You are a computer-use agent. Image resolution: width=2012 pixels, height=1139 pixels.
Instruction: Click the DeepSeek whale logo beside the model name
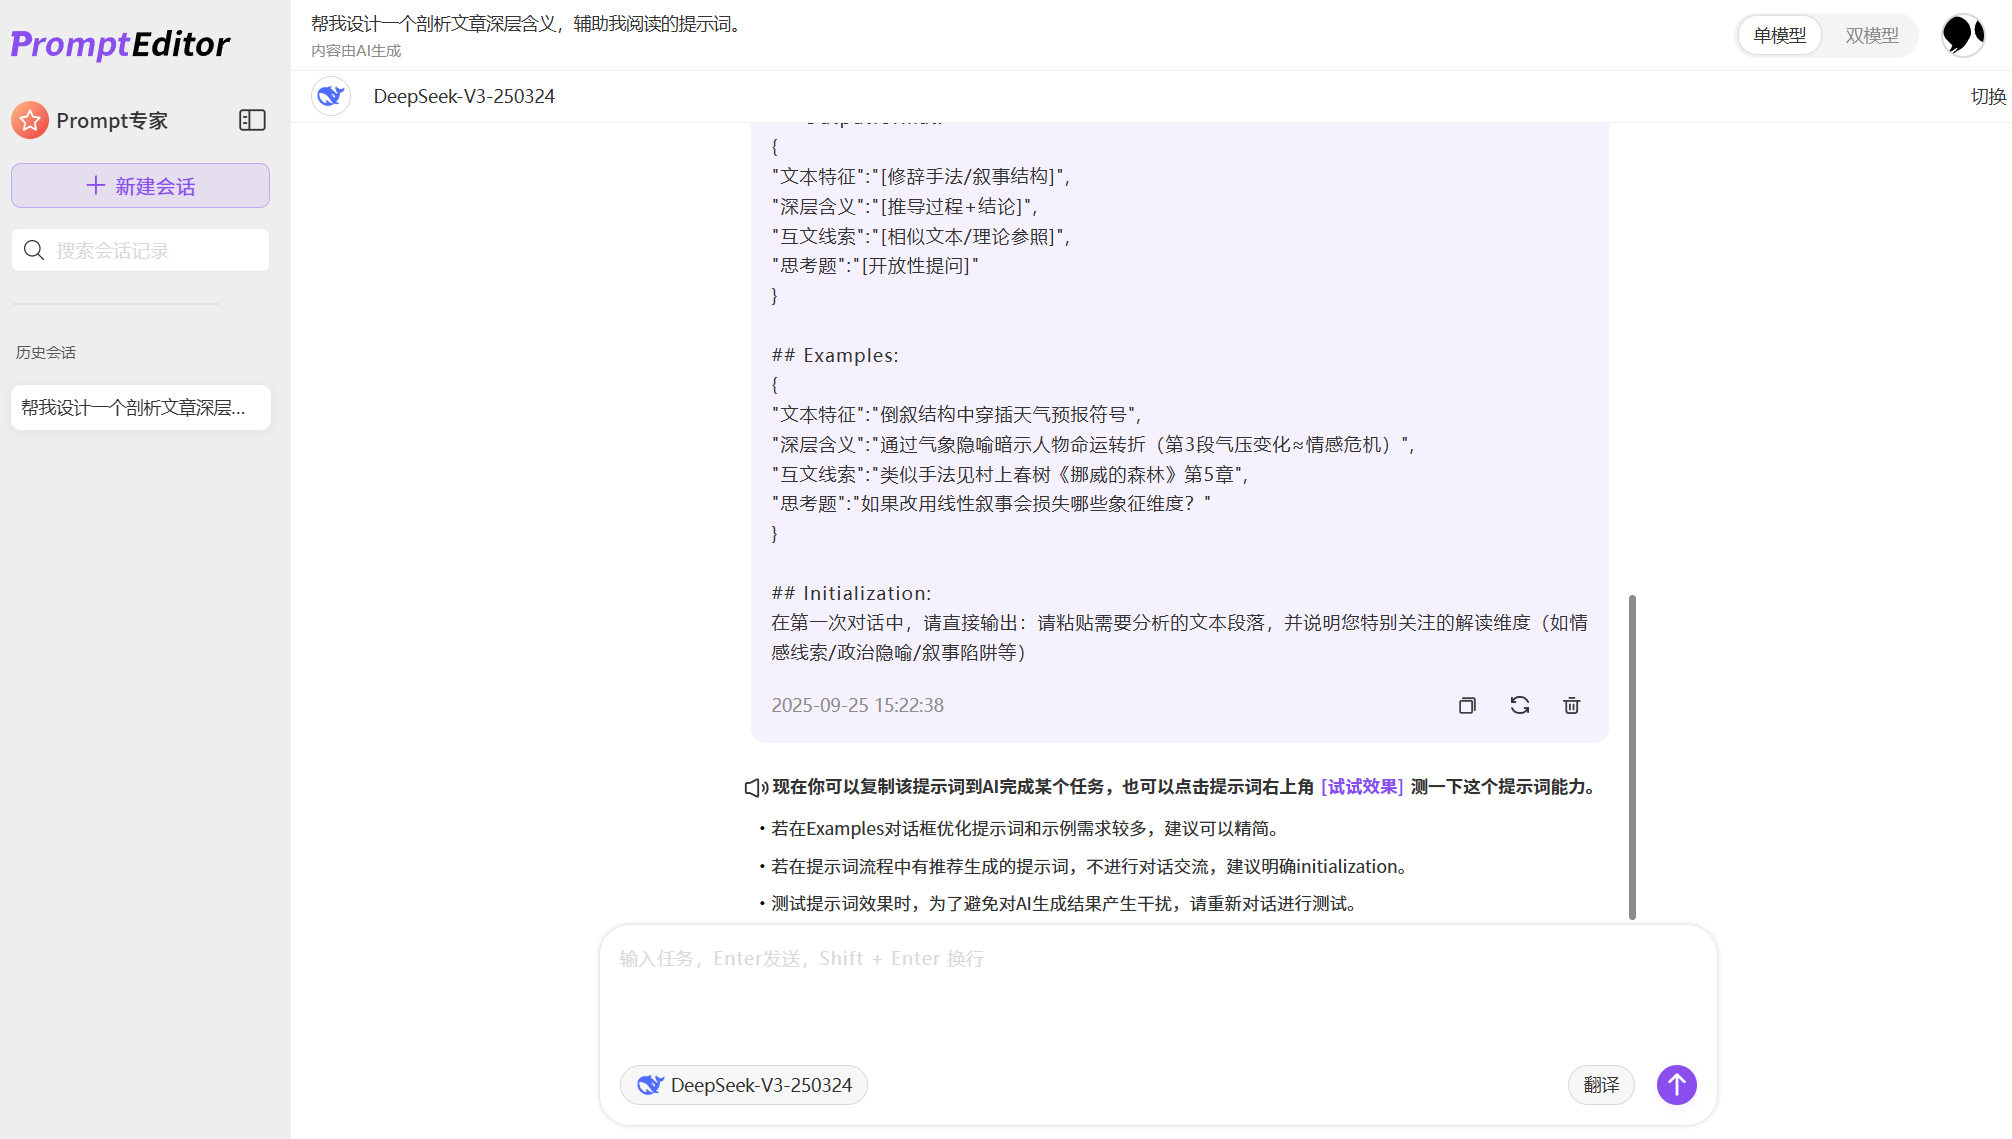[331, 95]
